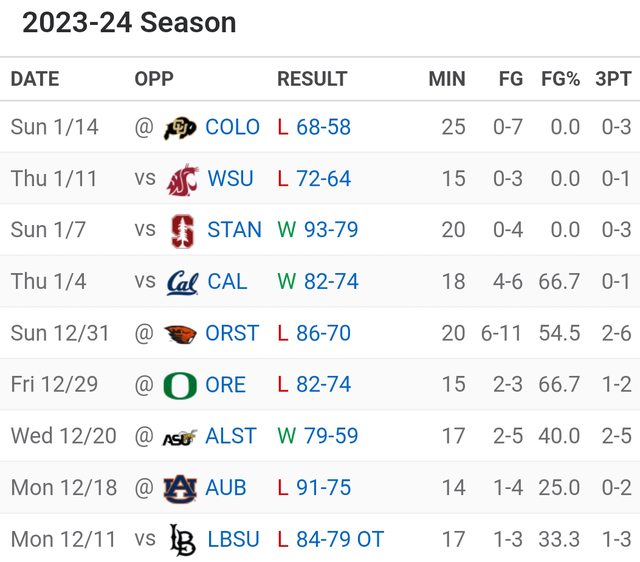Open the WSU team link

231,179
